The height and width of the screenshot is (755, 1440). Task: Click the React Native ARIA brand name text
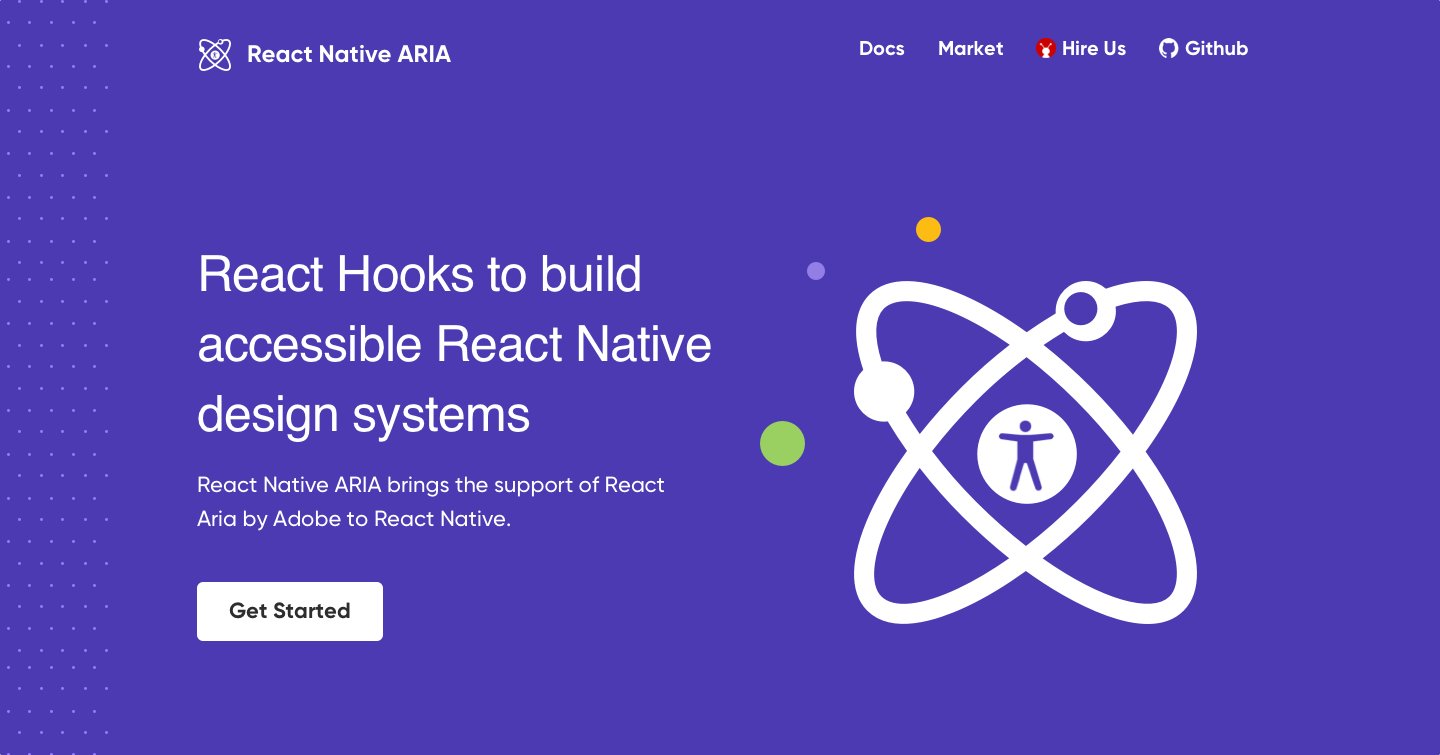(349, 55)
